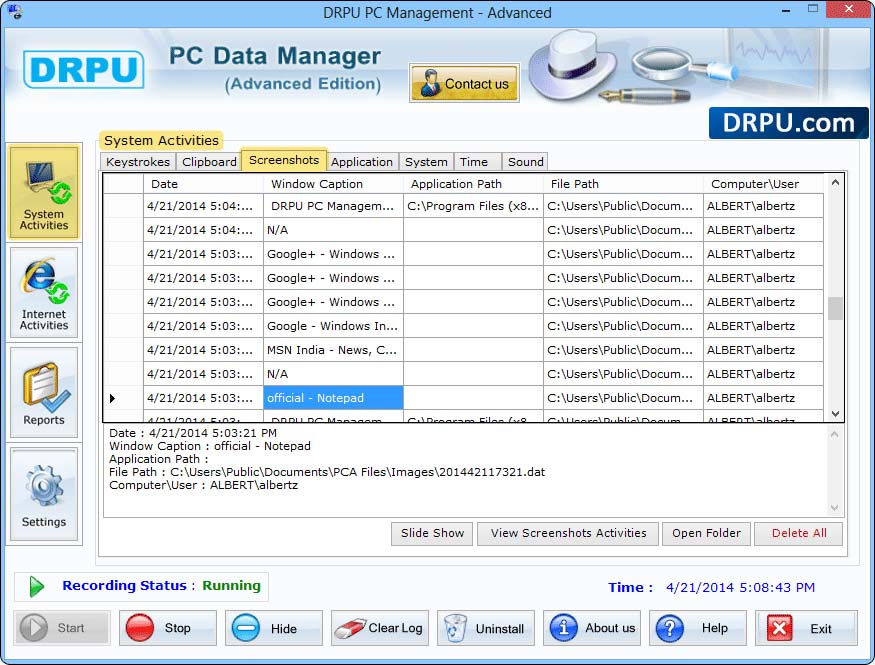Click 'C:\Program Files (x8...' cell in first row
The height and width of the screenshot is (665, 875).
(473, 206)
